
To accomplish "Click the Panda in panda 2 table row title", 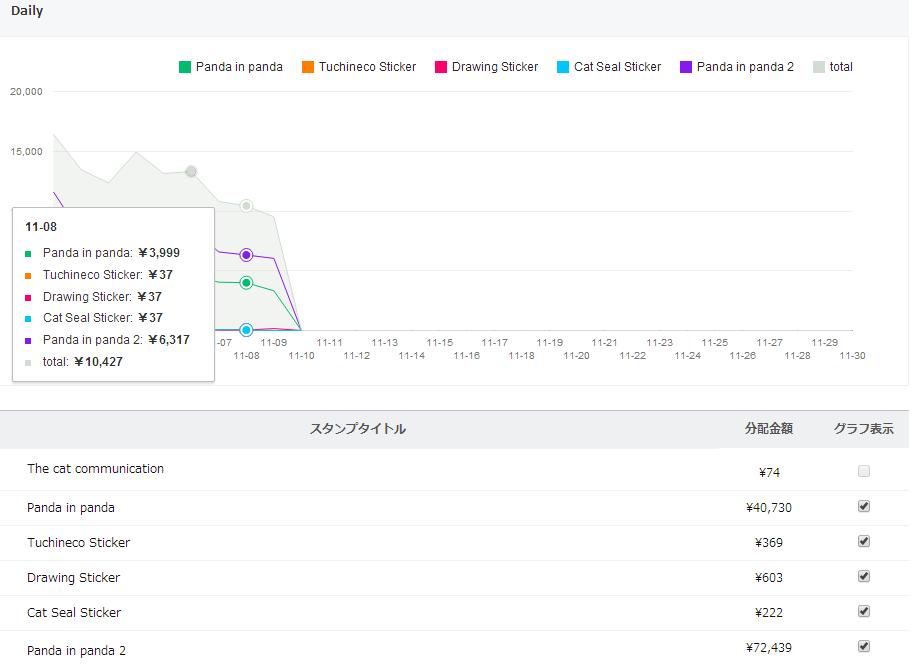I will click(x=76, y=651).
